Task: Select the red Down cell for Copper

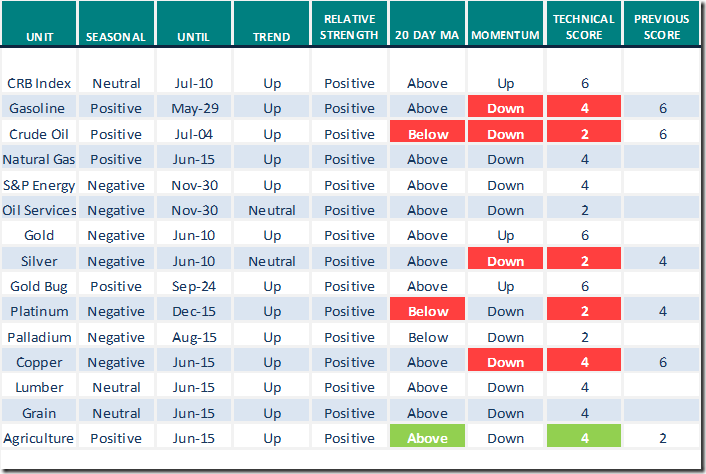Action: click(506, 362)
